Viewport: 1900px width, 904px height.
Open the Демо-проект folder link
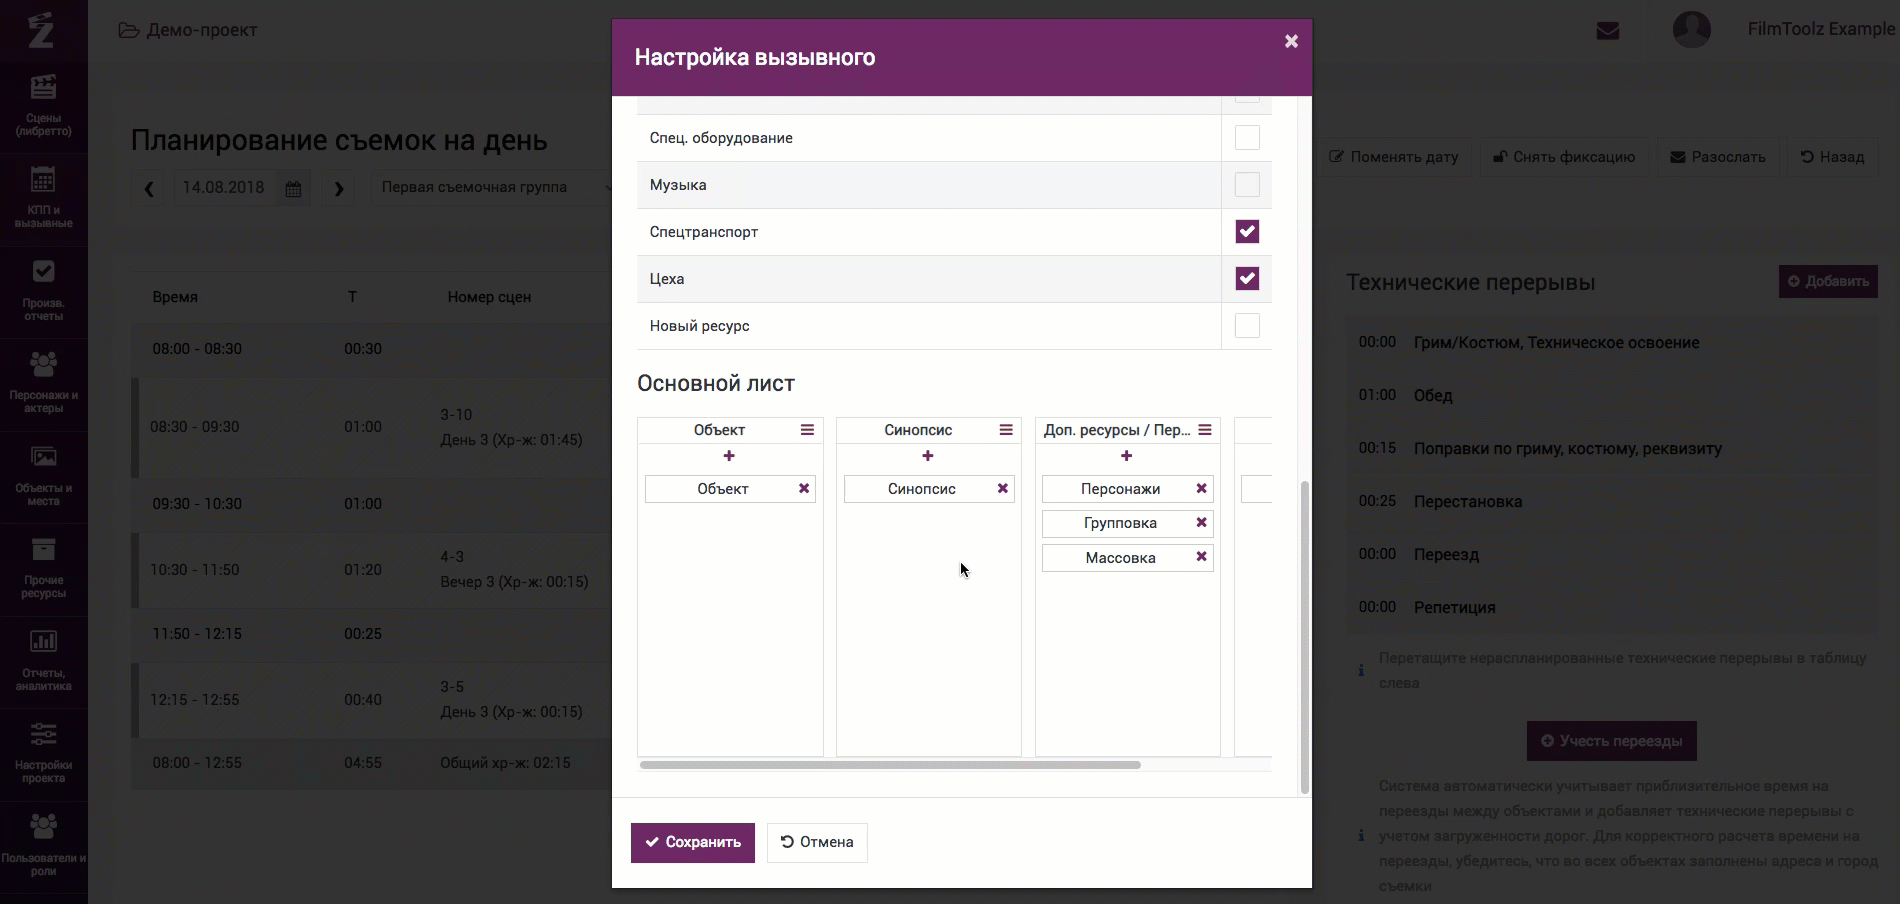coord(188,30)
